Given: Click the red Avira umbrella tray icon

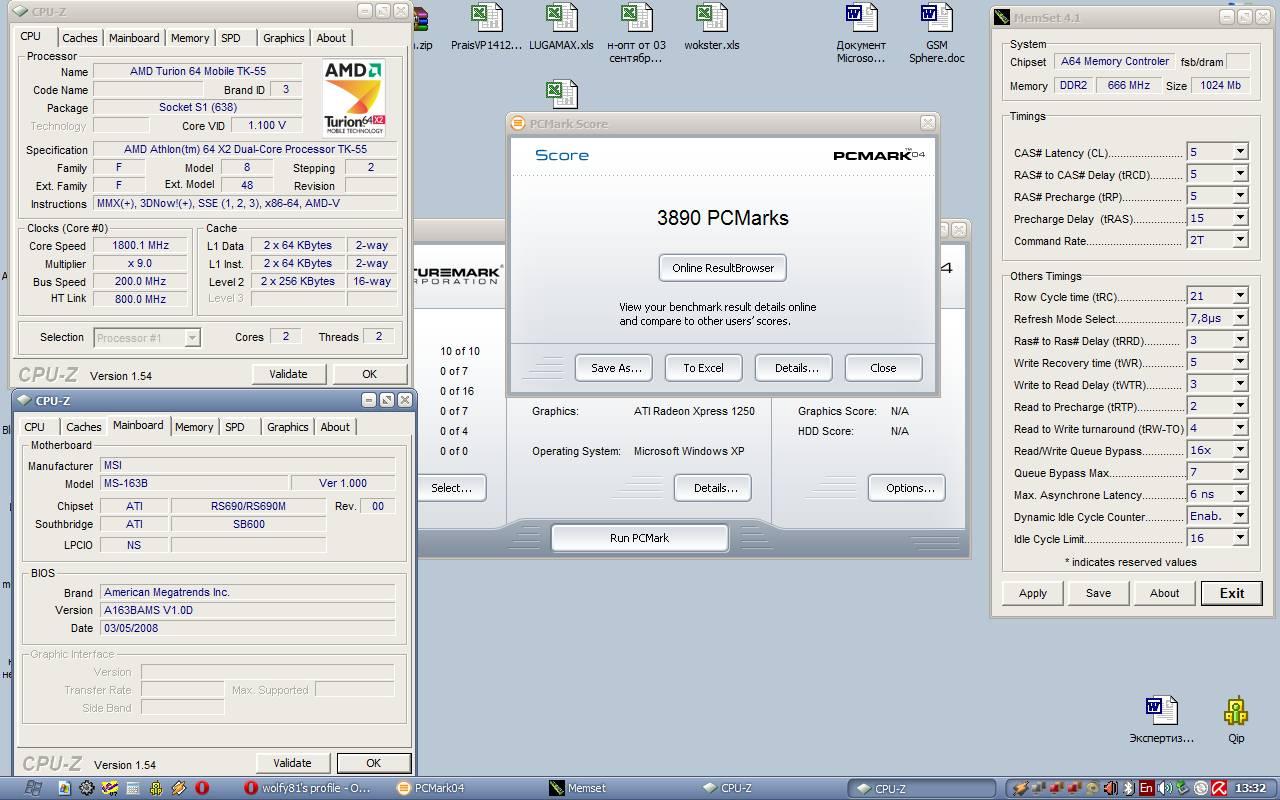Looking at the screenshot, I should pos(1220,788).
